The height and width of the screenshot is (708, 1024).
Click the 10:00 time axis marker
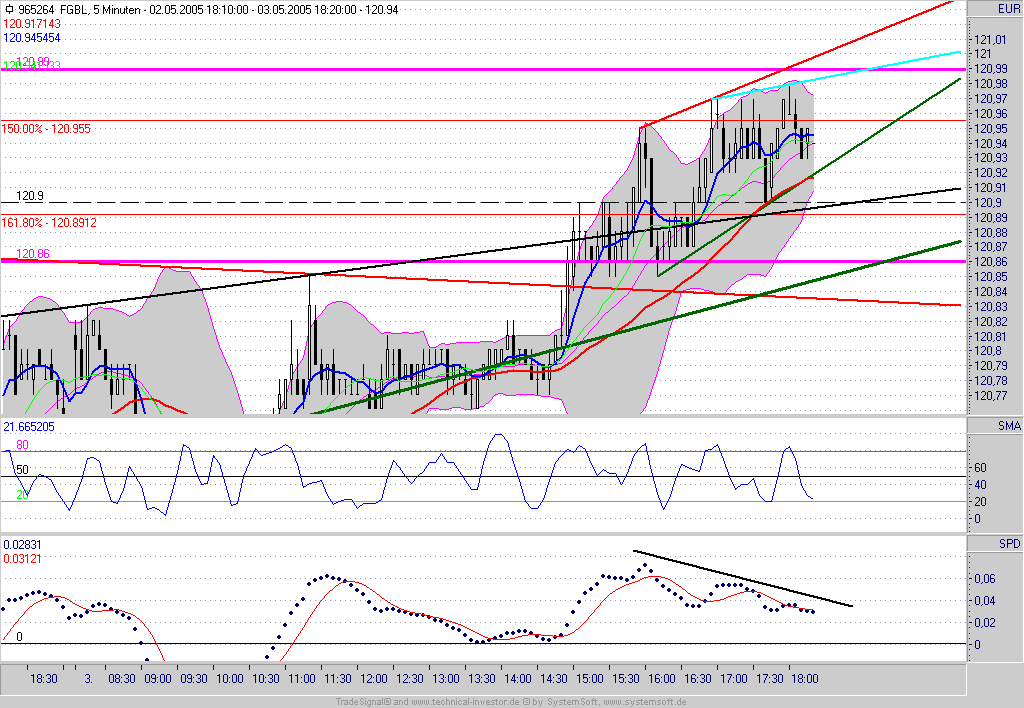coord(230,679)
